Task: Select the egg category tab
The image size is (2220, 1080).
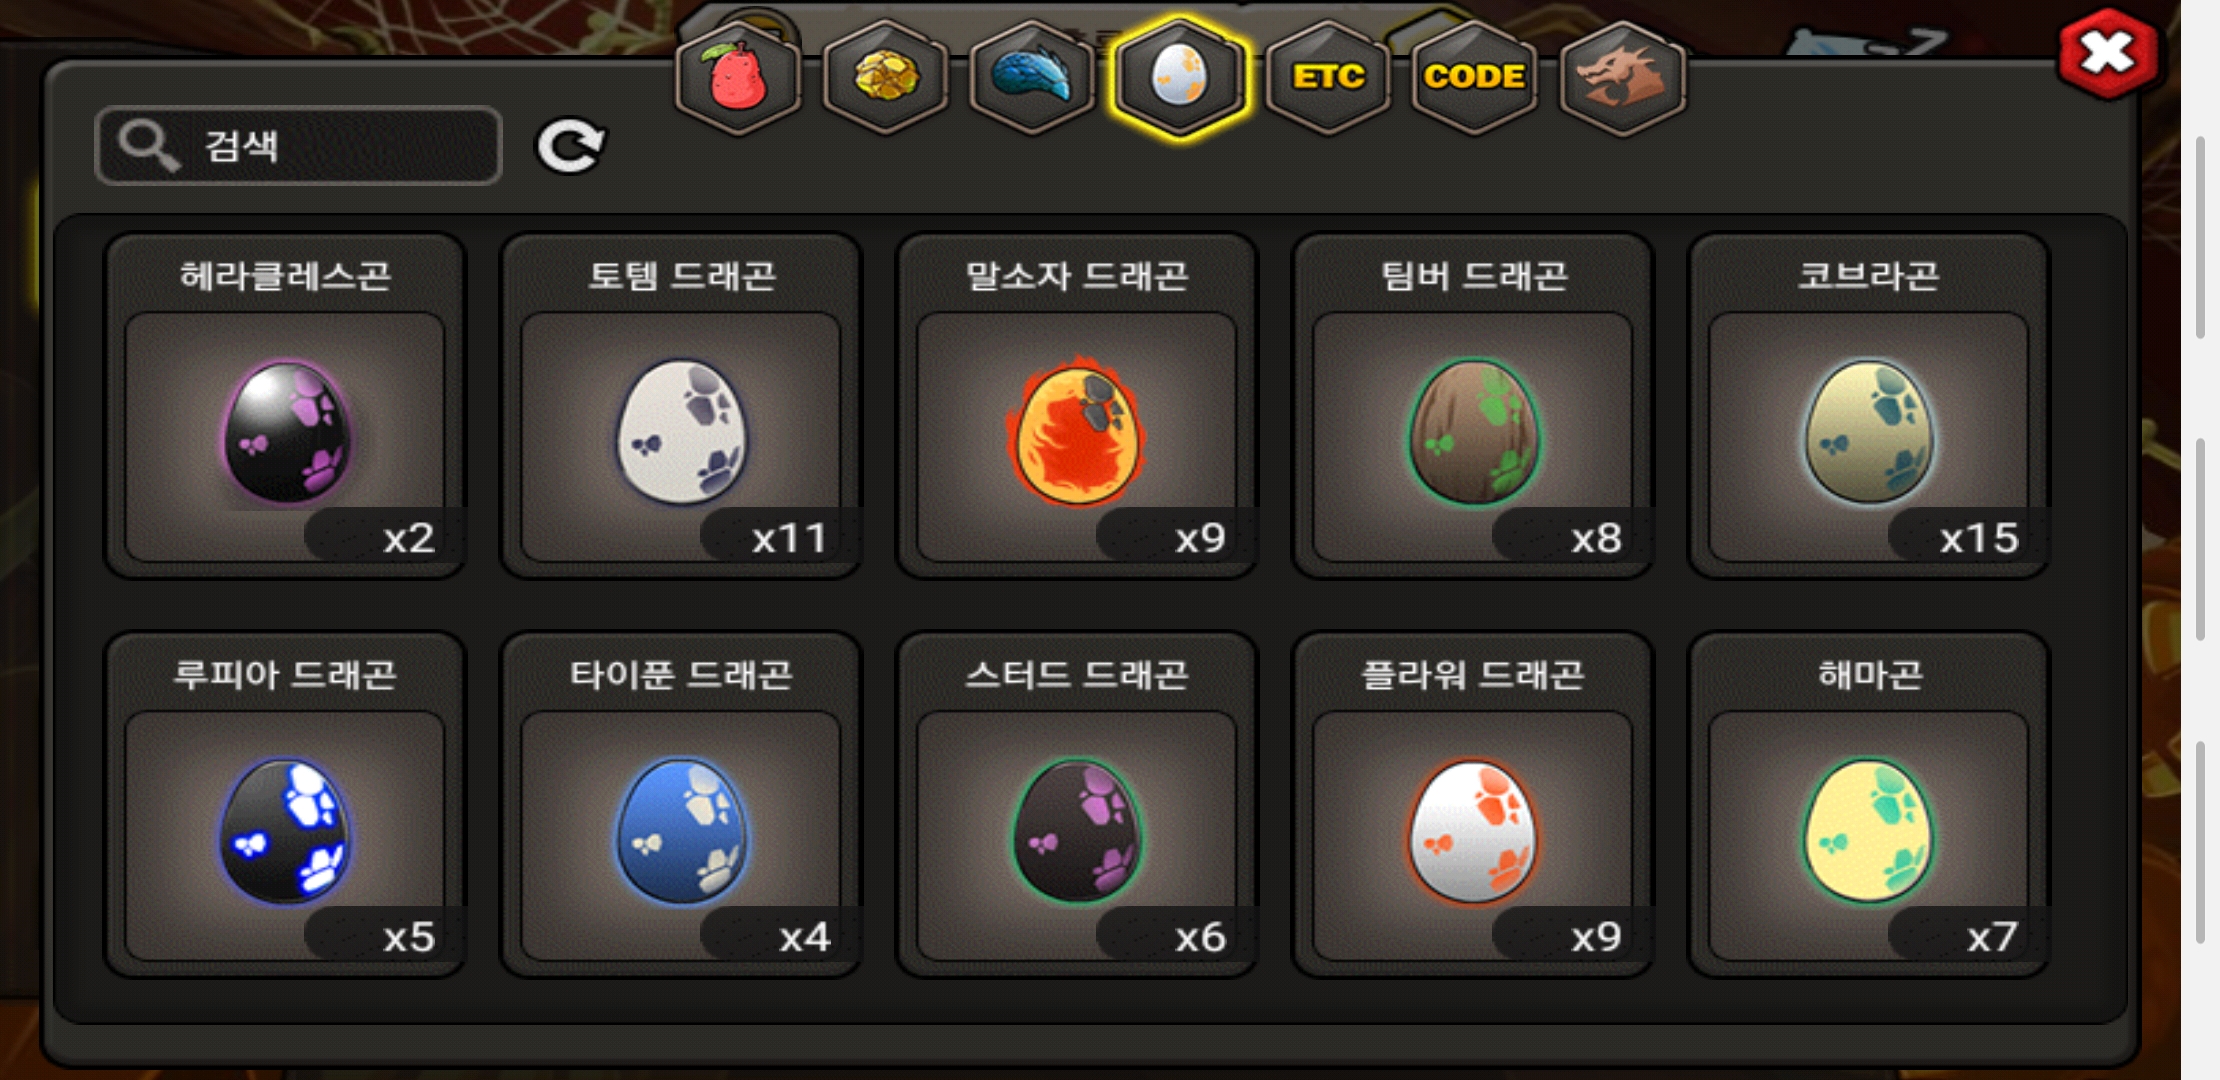Action: tap(1180, 78)
